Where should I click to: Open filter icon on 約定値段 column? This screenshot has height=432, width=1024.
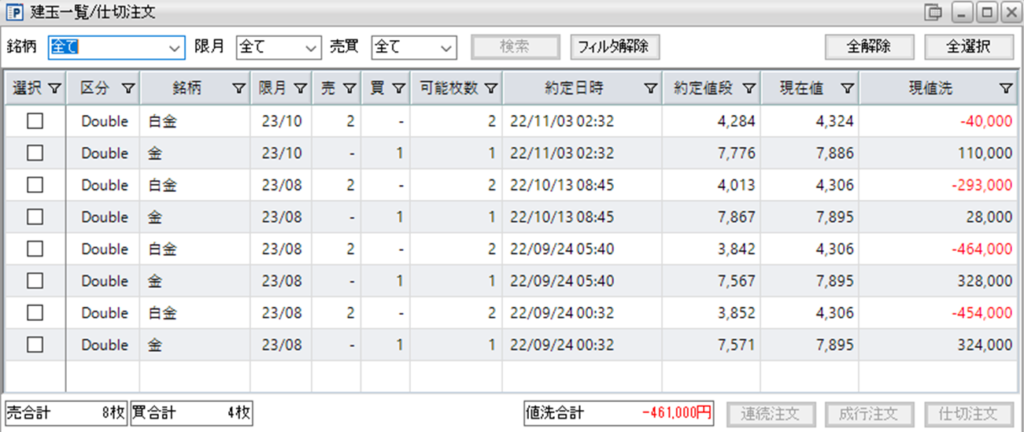pos(749,89)
